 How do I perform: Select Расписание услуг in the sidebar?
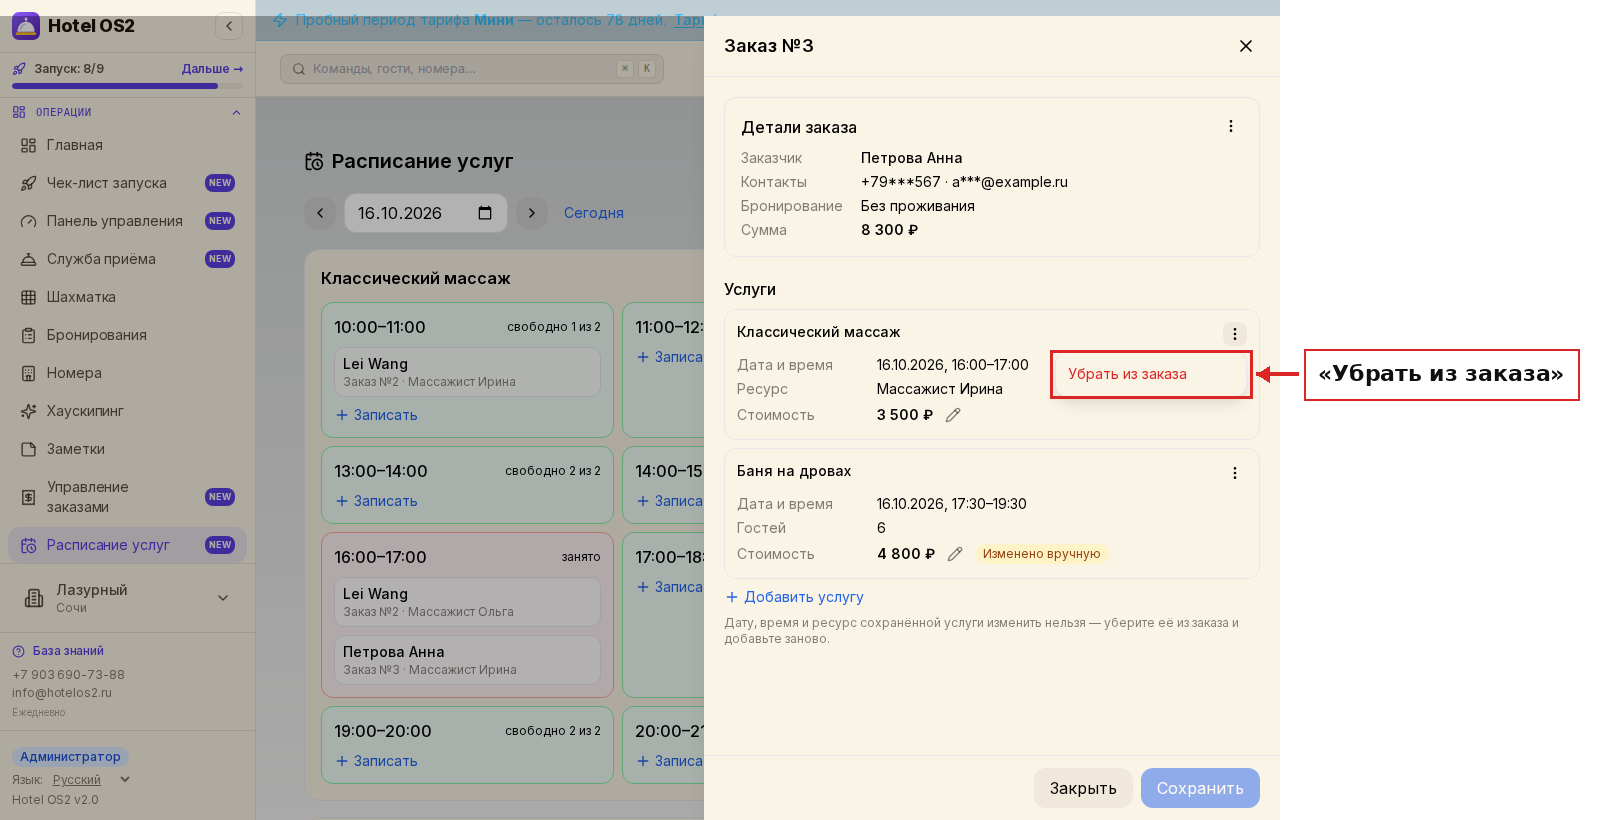127,545
